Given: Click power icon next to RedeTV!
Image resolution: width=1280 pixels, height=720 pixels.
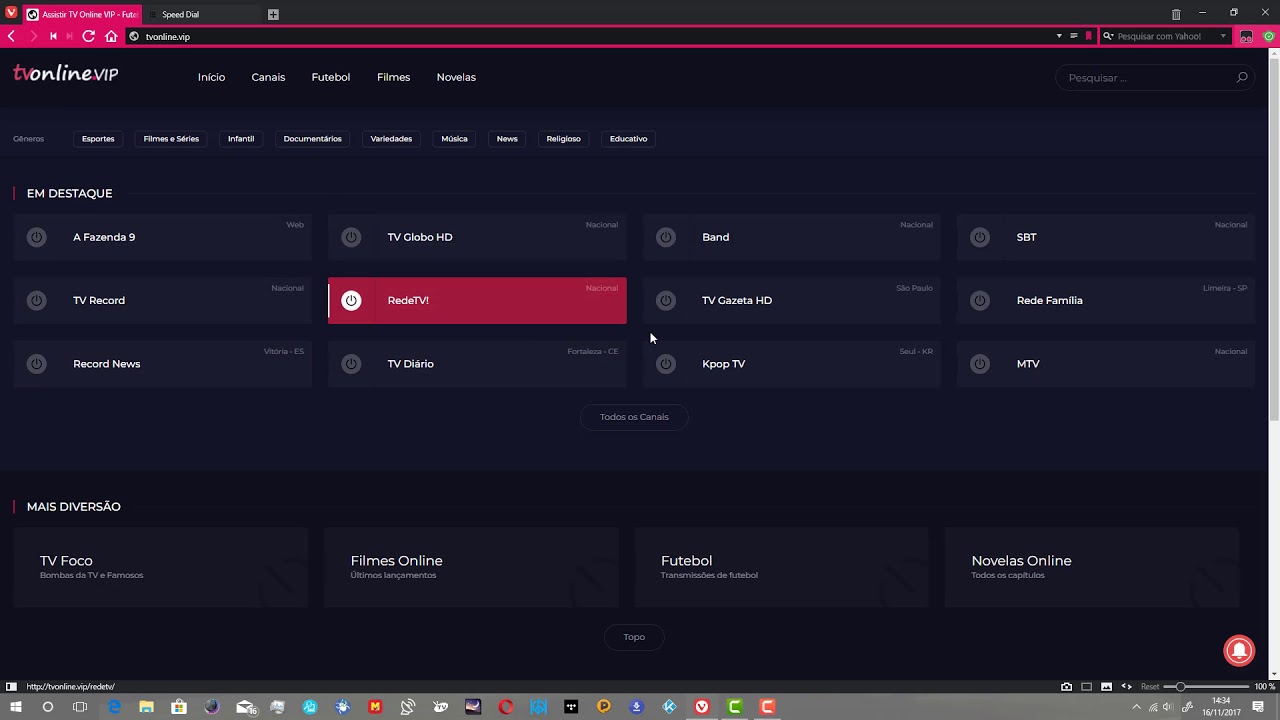Looking at the screenshot, I should click(x=351, y=300).
